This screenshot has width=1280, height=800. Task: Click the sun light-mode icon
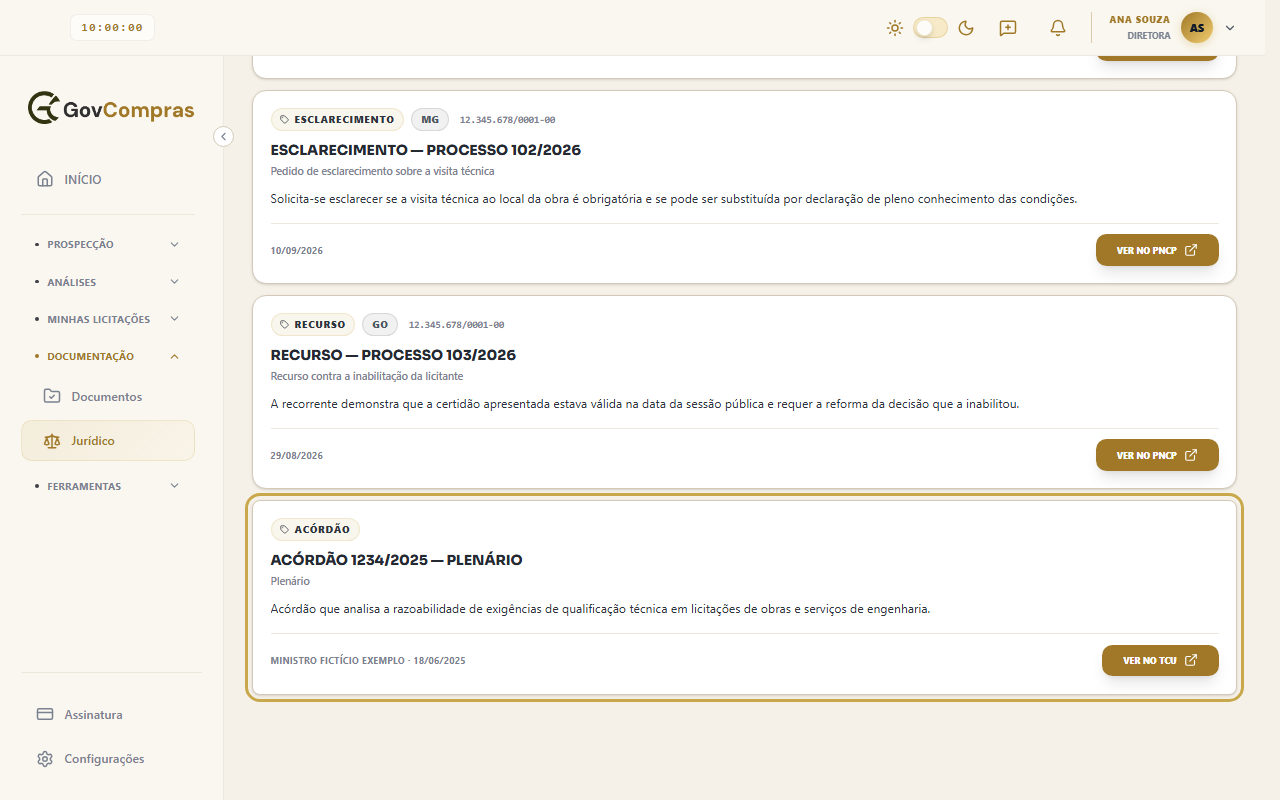[x=895, y=28]
